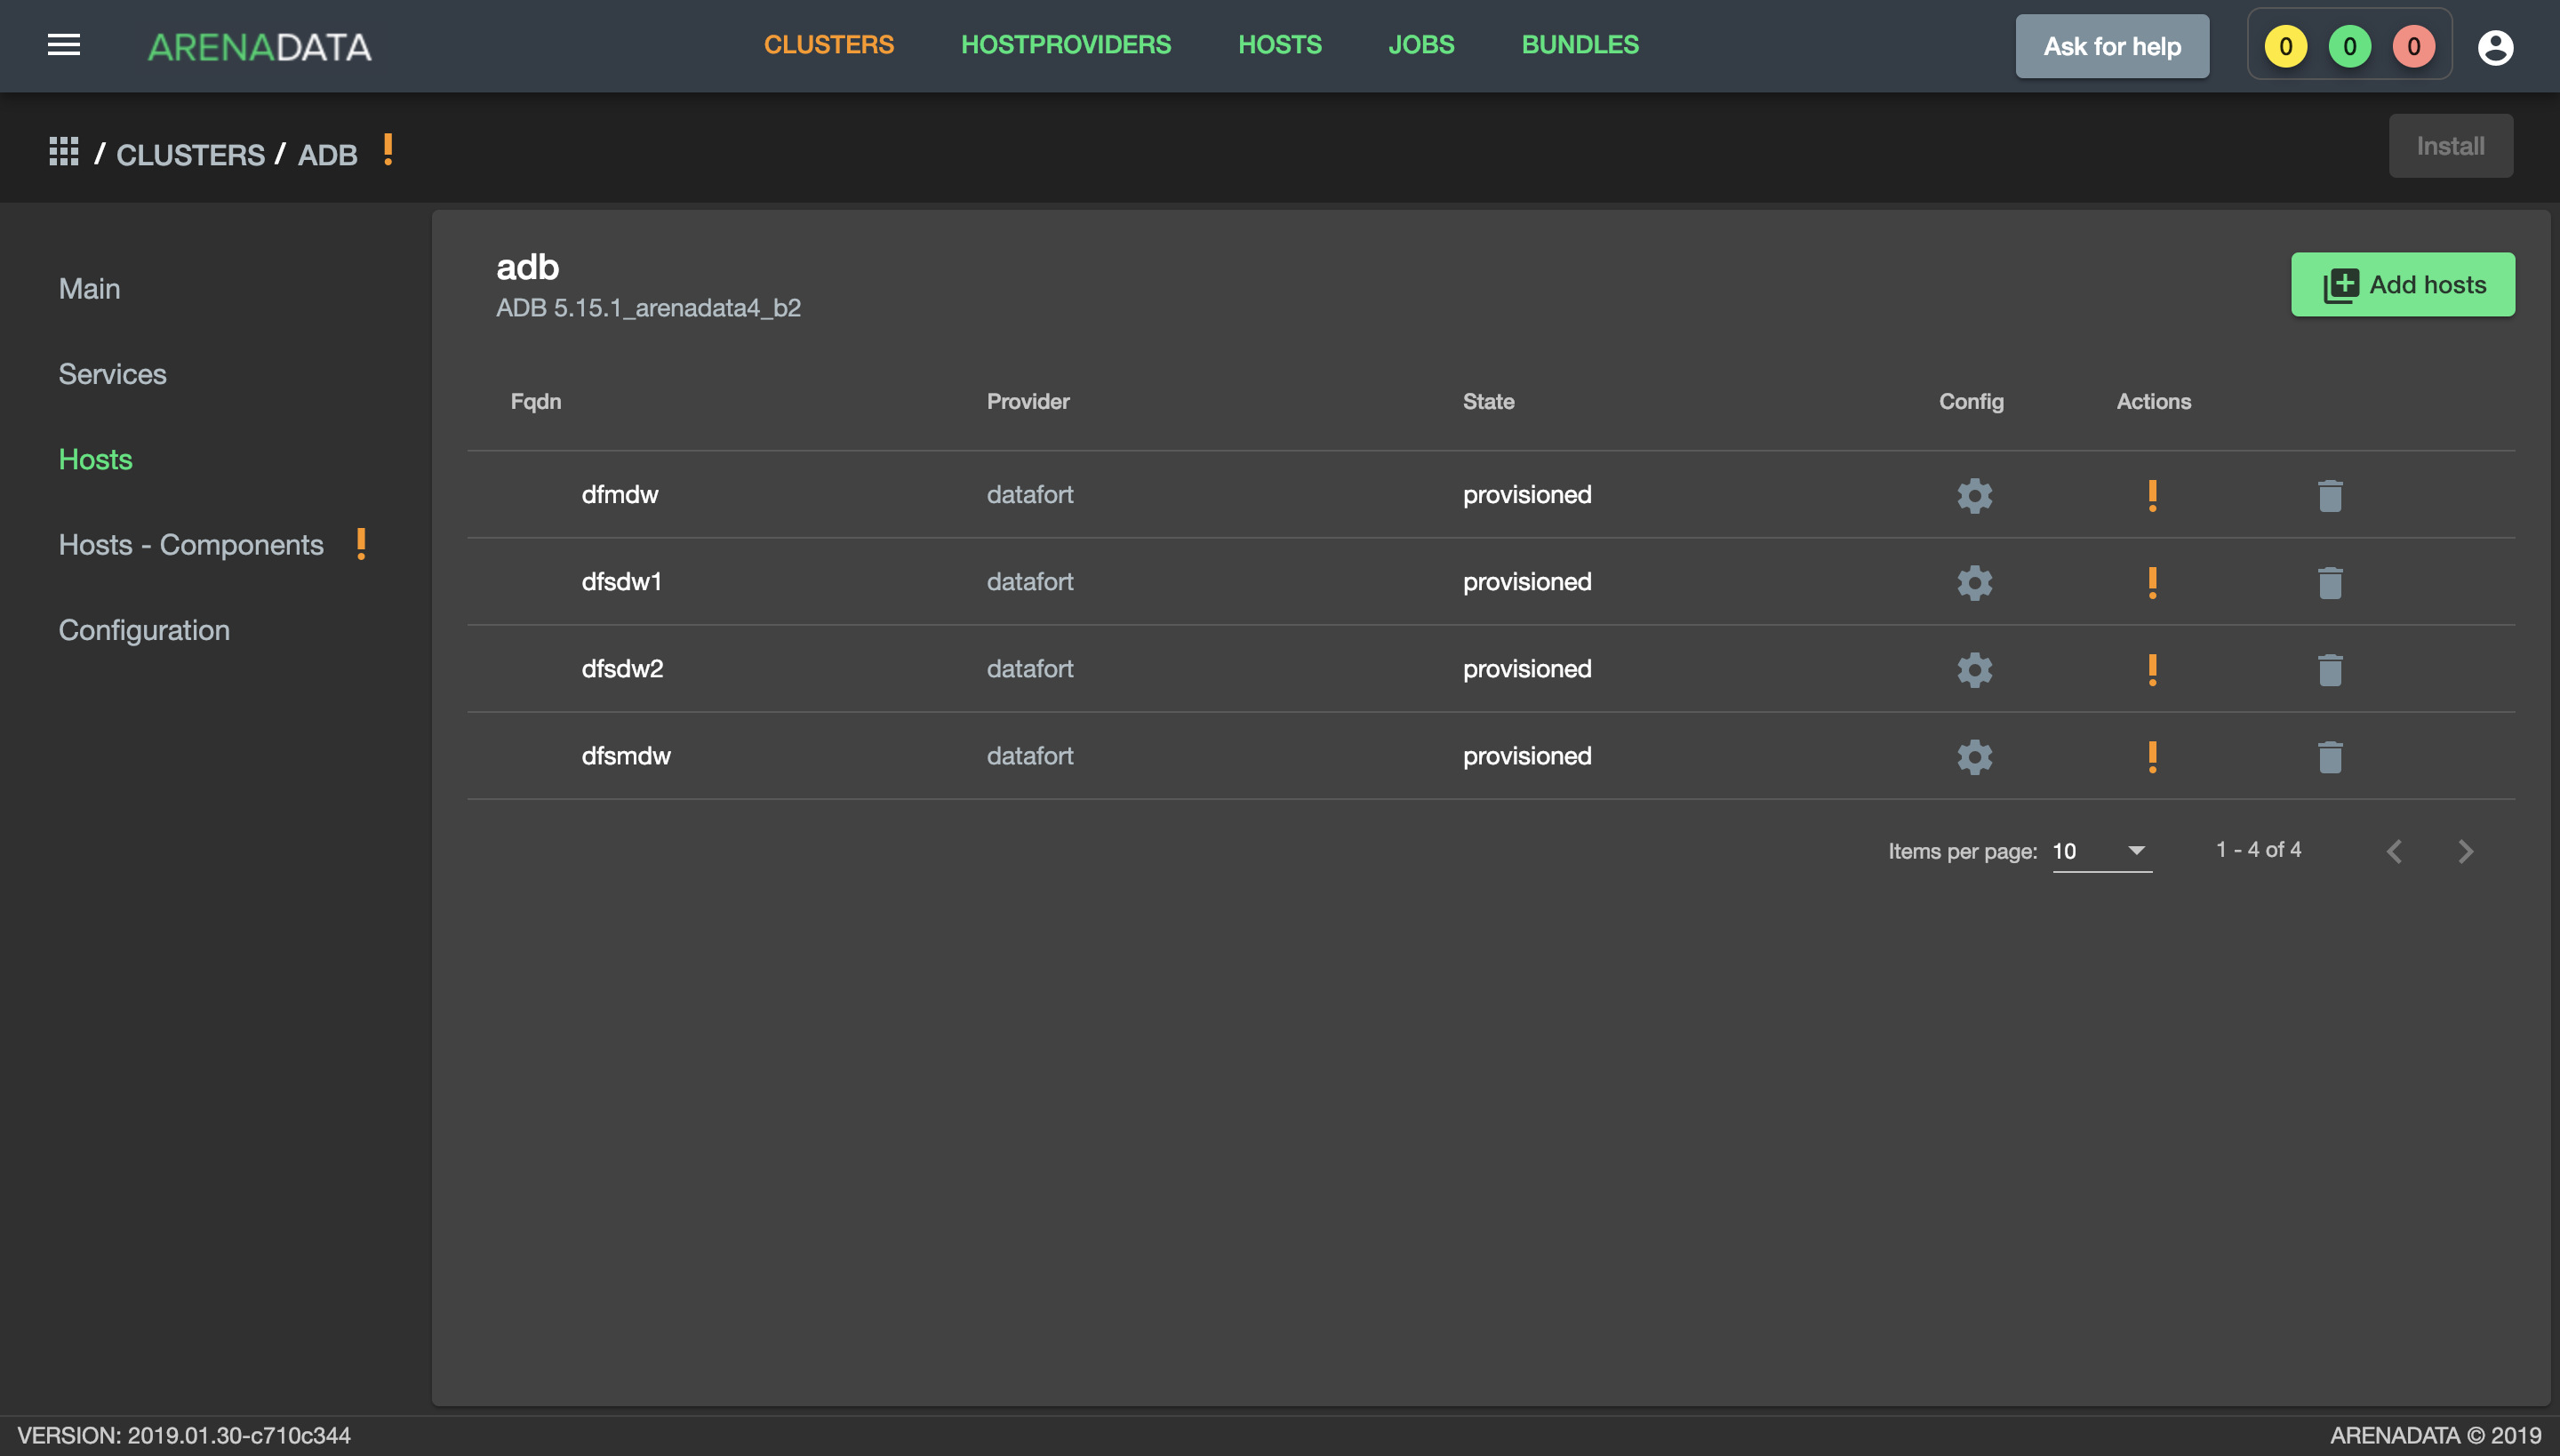Click the green job counter badge
The image size is (2560, 1456).
pos(2349,46)
